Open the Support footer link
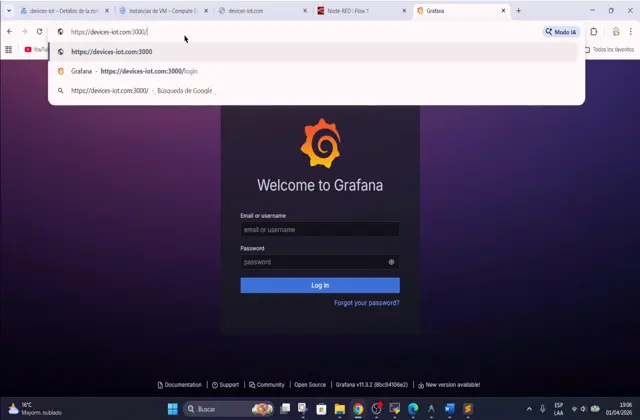640x420 pixels. [x=225, y=384]
